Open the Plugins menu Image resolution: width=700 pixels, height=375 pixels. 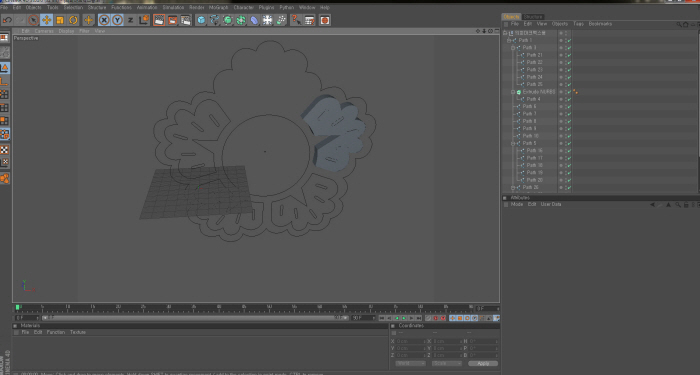[267, 8]
